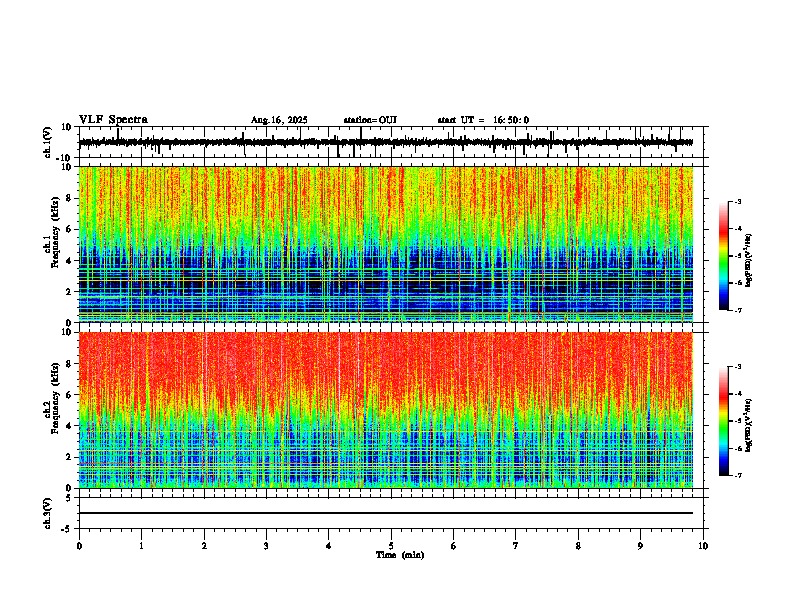The height and width of the screenshot is (612, 792).
Task: Click the "-7" label on ch.1 colorbar
Action: tap(737, 310)
